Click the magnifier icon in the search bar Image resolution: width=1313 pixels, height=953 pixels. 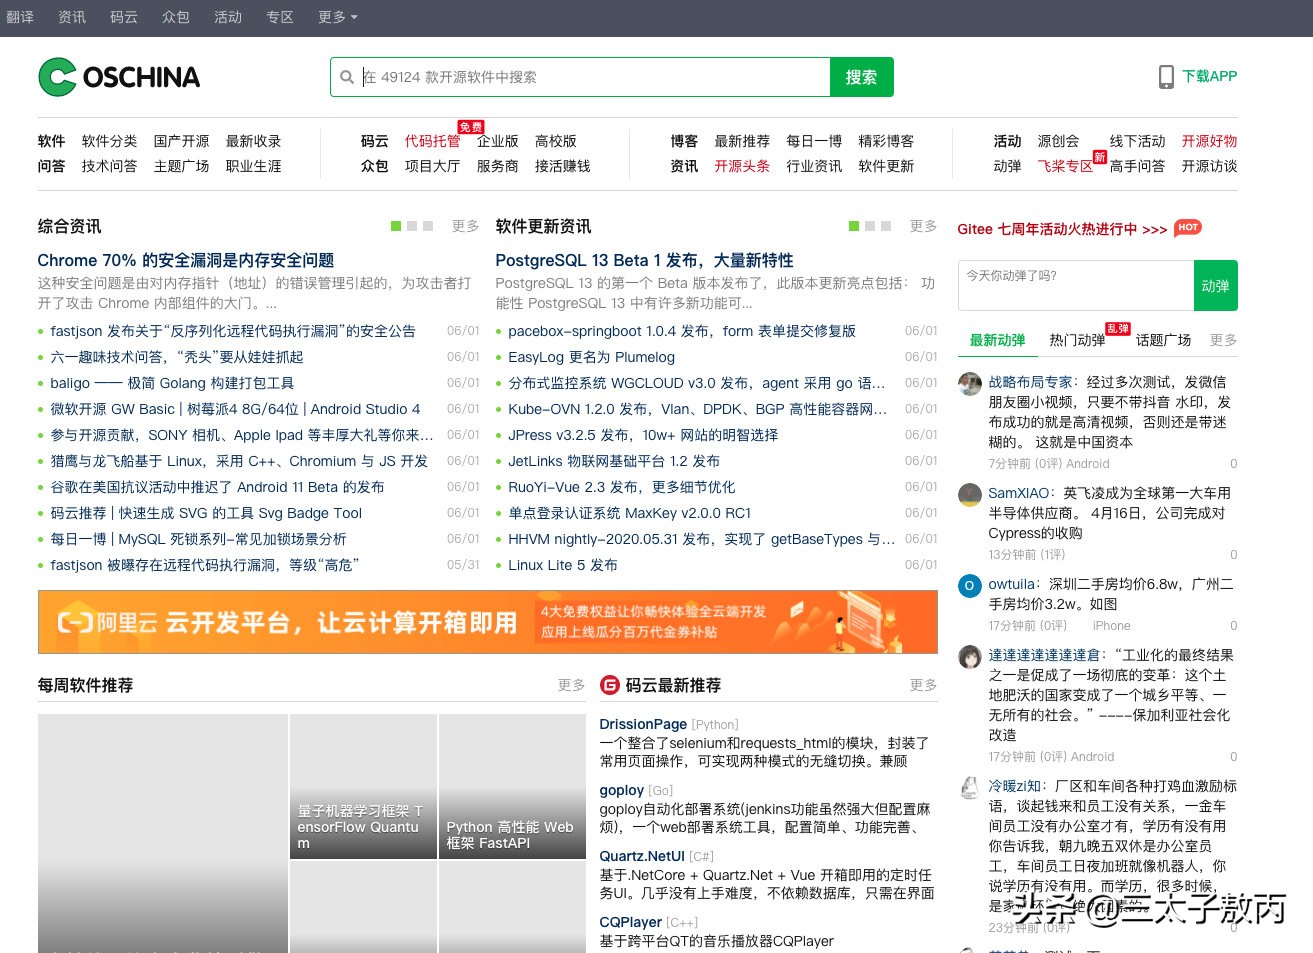347,77
